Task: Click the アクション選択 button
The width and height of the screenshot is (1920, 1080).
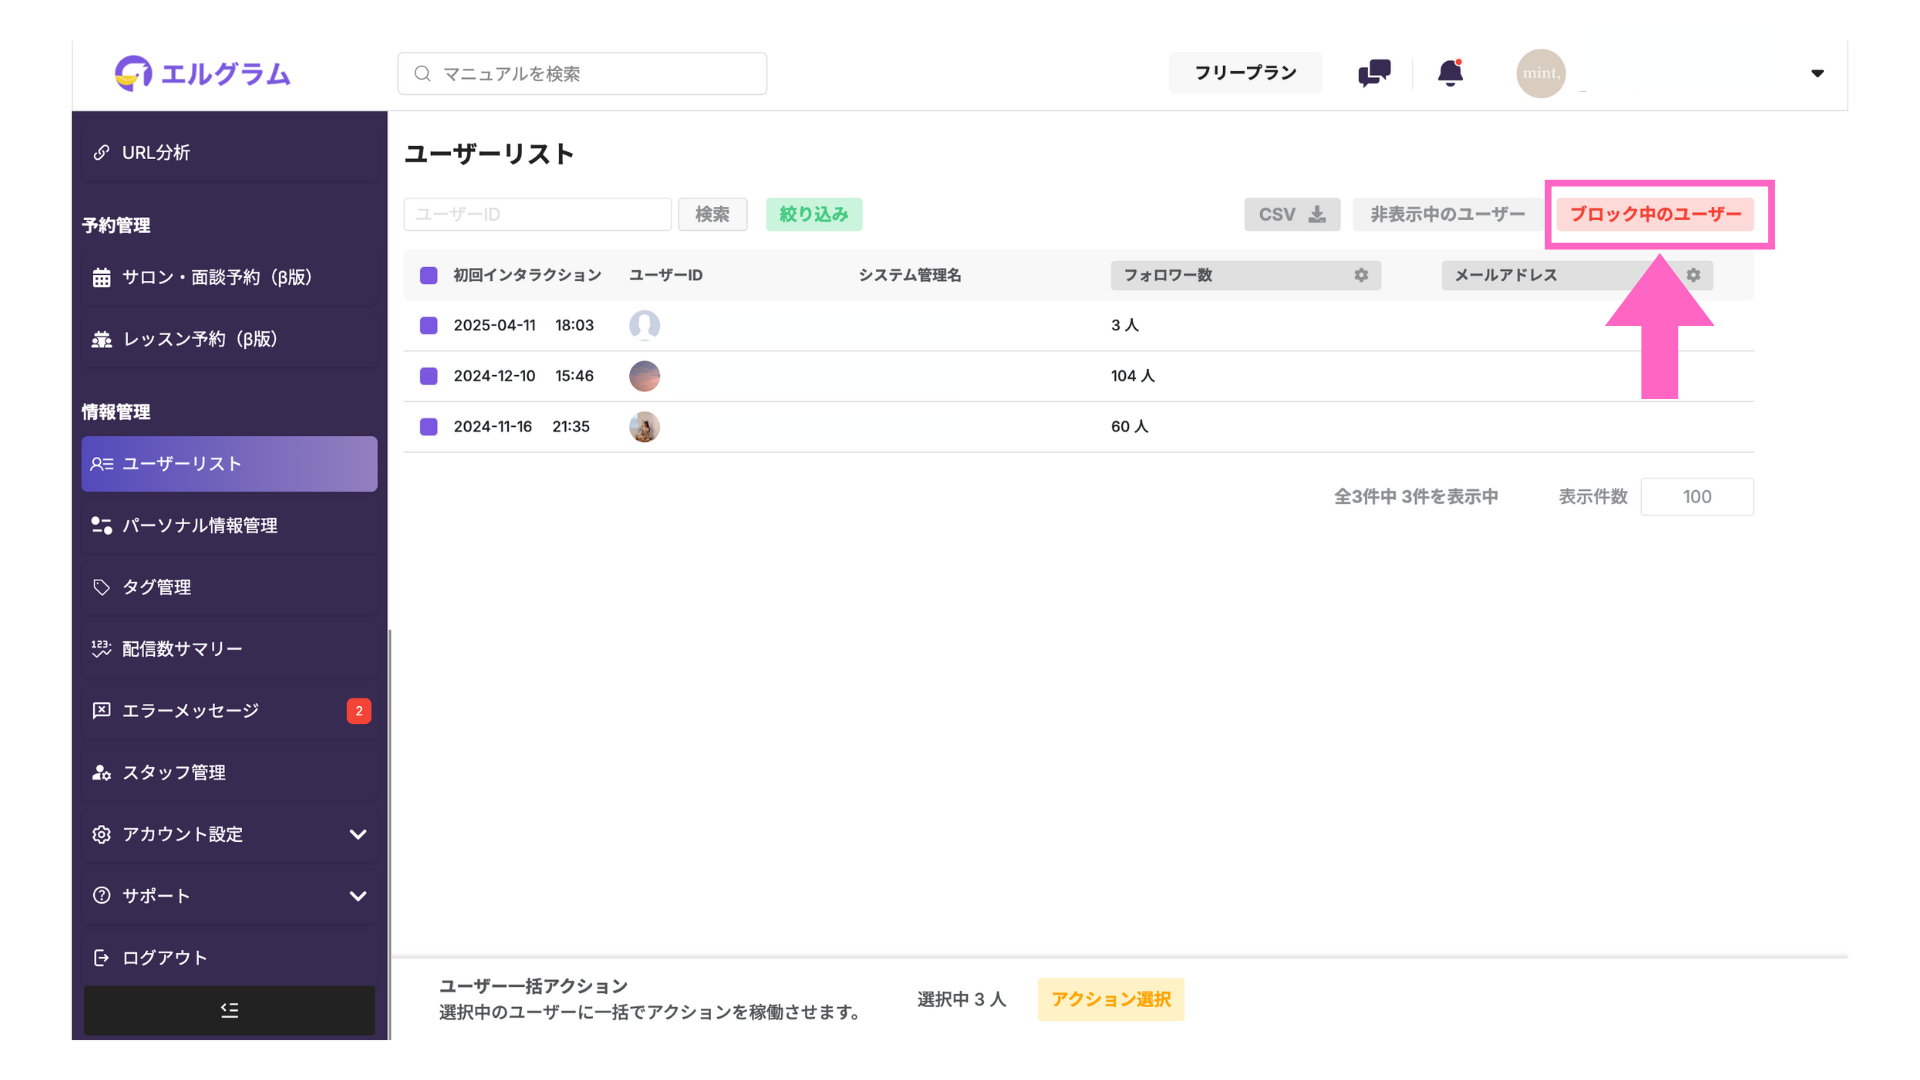Action: click(x=1110, y=999)
